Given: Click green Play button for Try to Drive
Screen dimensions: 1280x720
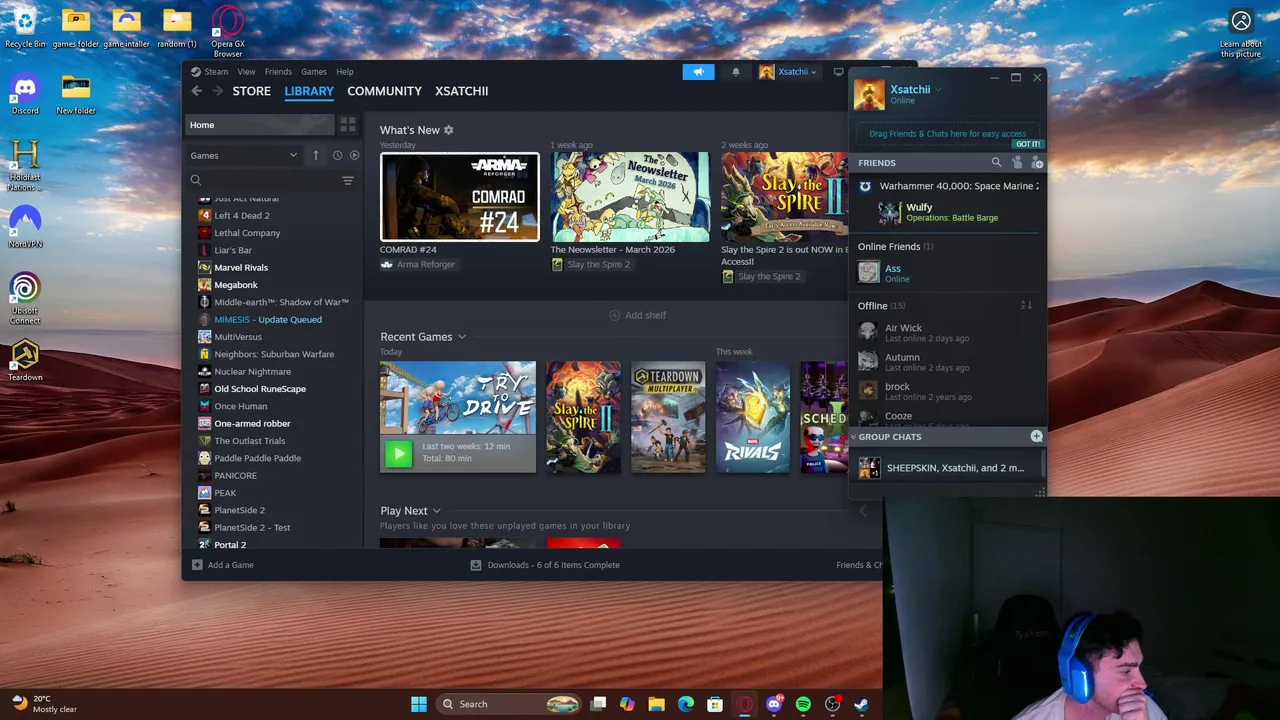Looking at the screenshot, I should [x=398, y=453].
